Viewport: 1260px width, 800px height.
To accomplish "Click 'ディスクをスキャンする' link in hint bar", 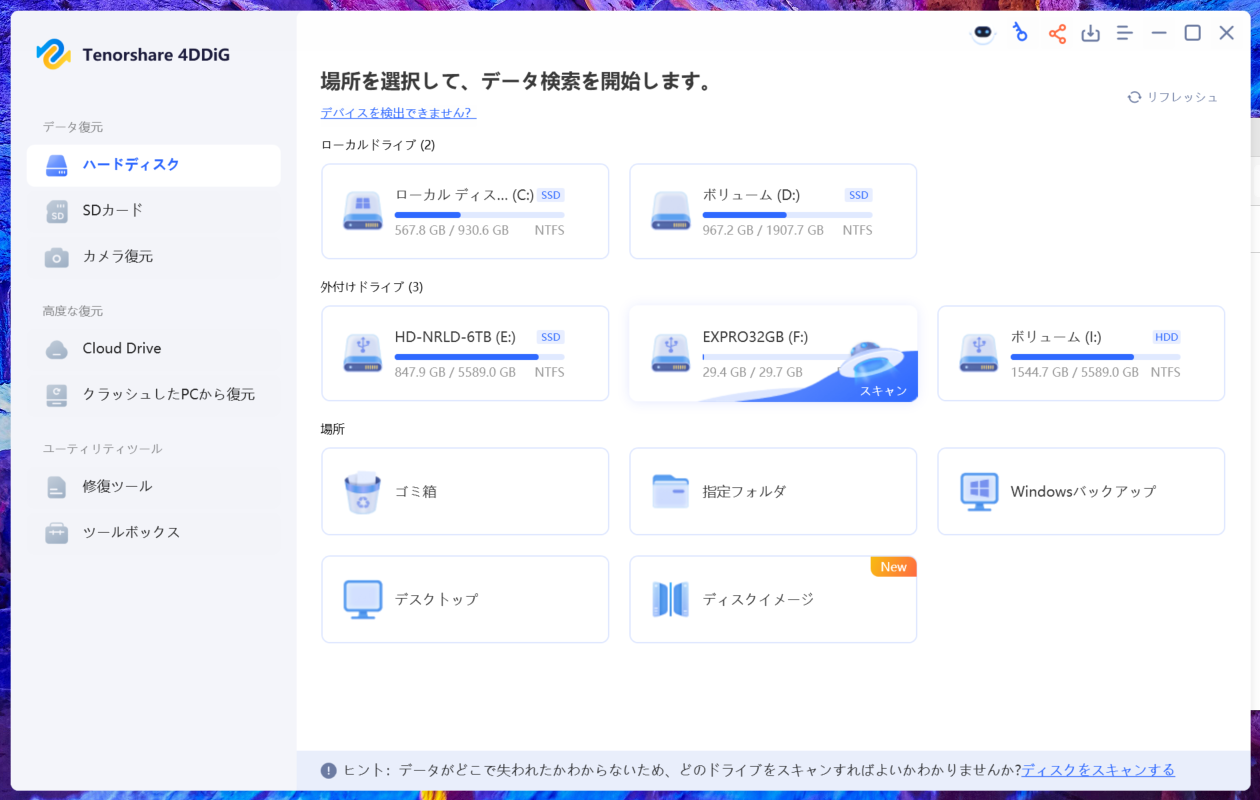I will pos(1098,770).
